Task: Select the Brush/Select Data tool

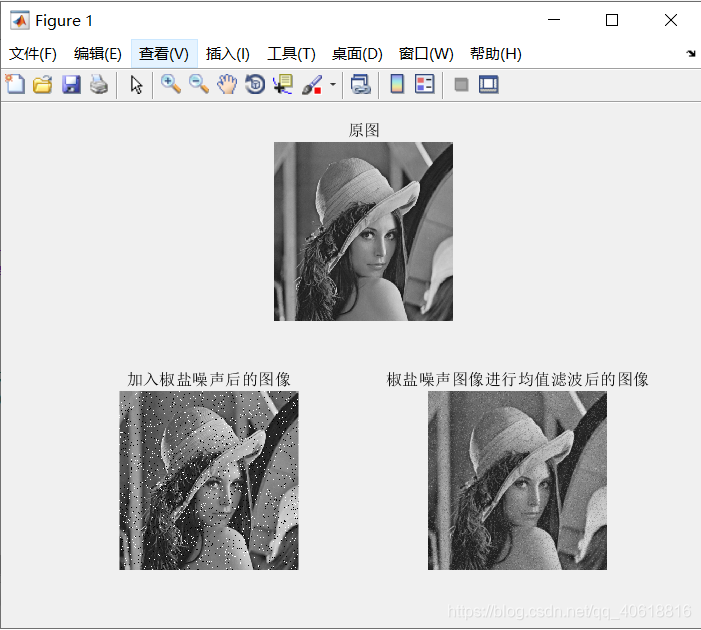Action: (x=312, y=84)
